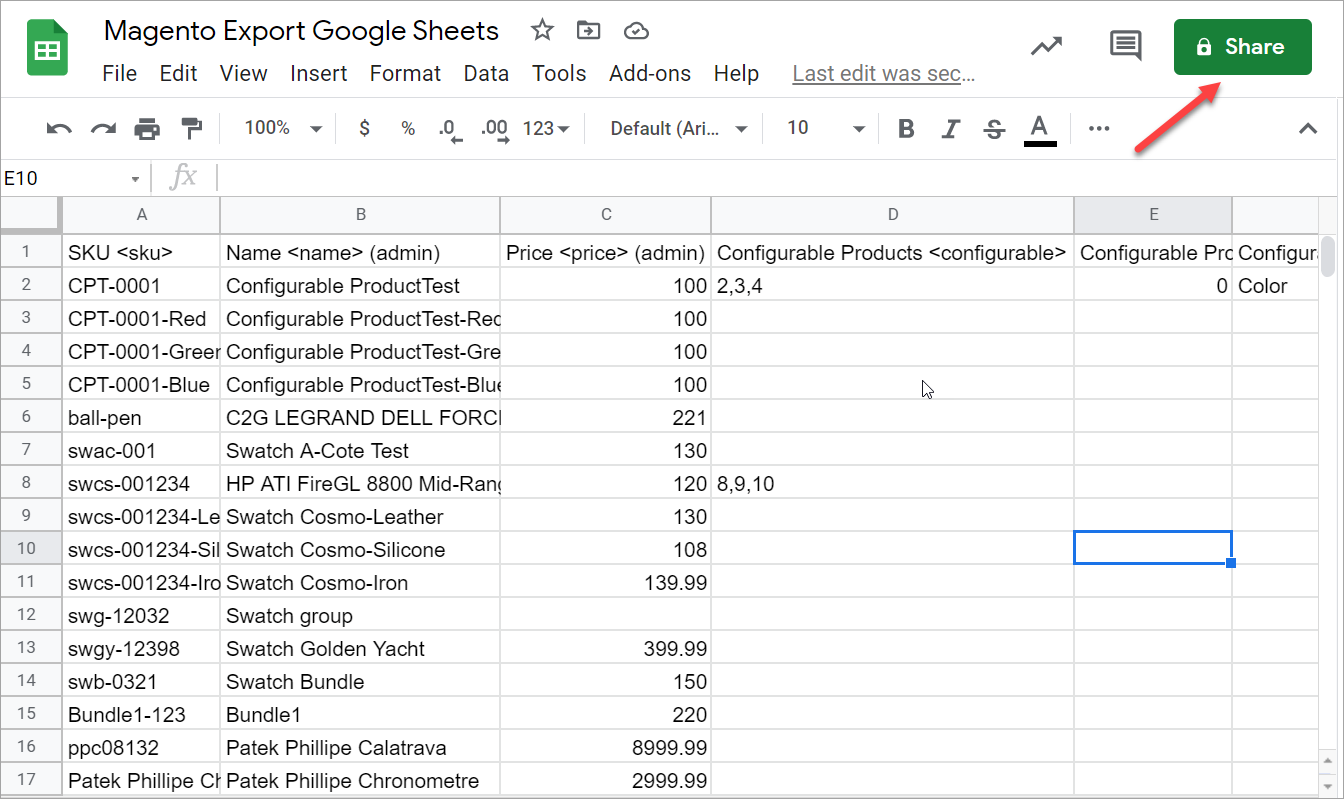Select column A header
The height and width of the screenshot is (799, 1344).
tap(141, 214)
